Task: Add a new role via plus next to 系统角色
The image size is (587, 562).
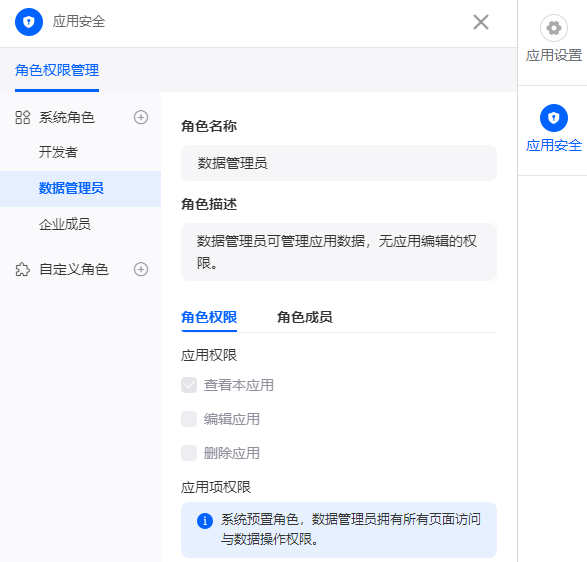Action: (x=141, y=118)
